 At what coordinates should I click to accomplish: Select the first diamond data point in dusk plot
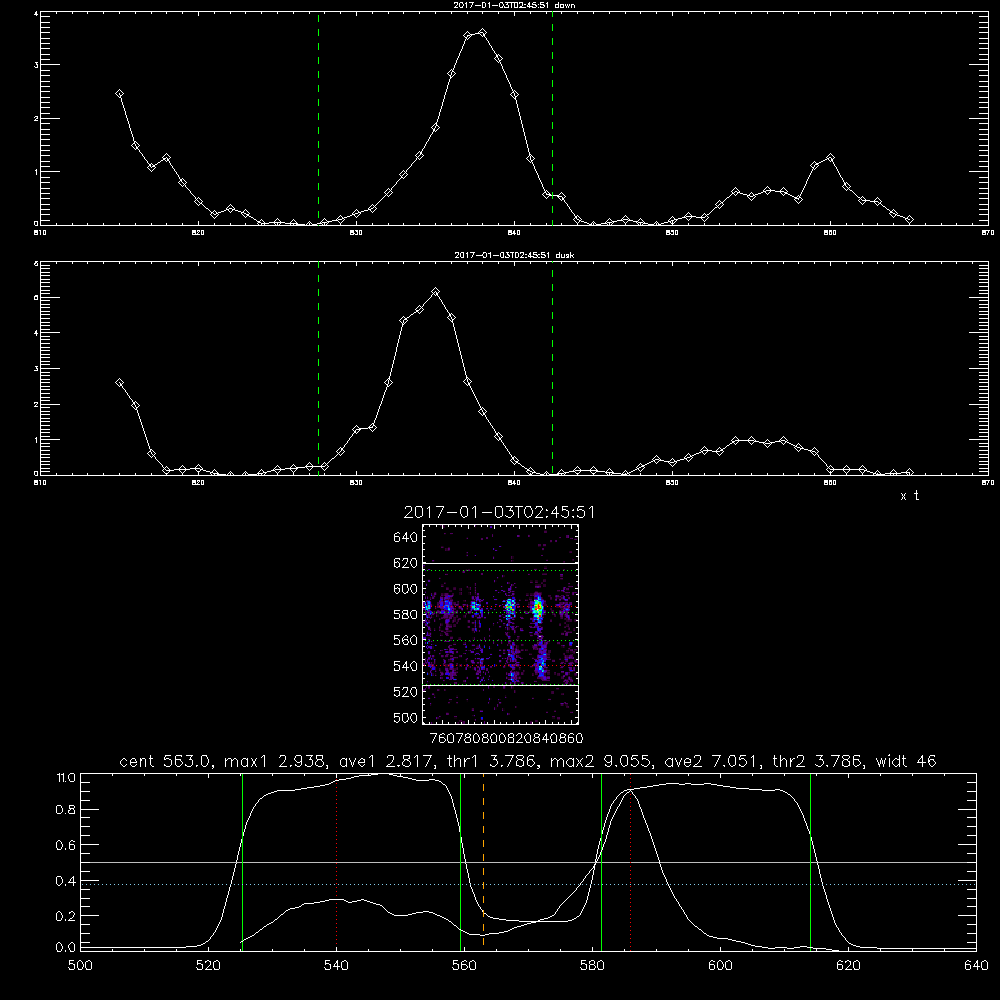(x=119, y=383)
